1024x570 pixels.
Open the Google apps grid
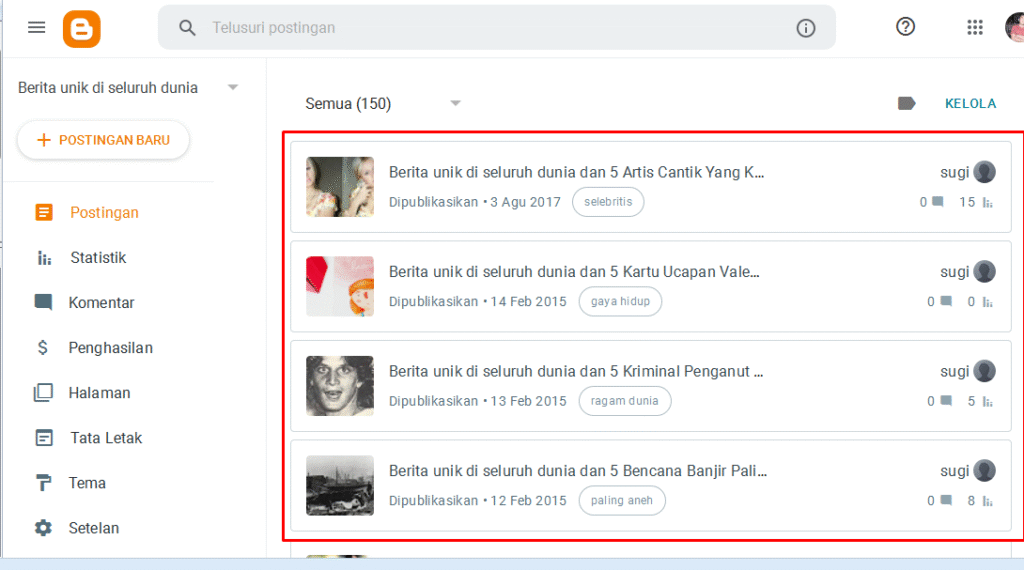(974, 27)
